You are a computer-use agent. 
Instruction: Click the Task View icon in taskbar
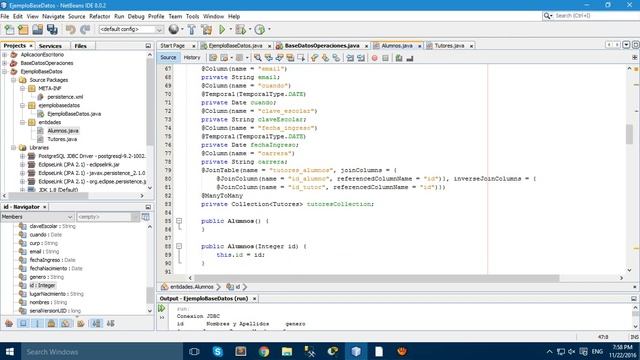pos(194,351)
